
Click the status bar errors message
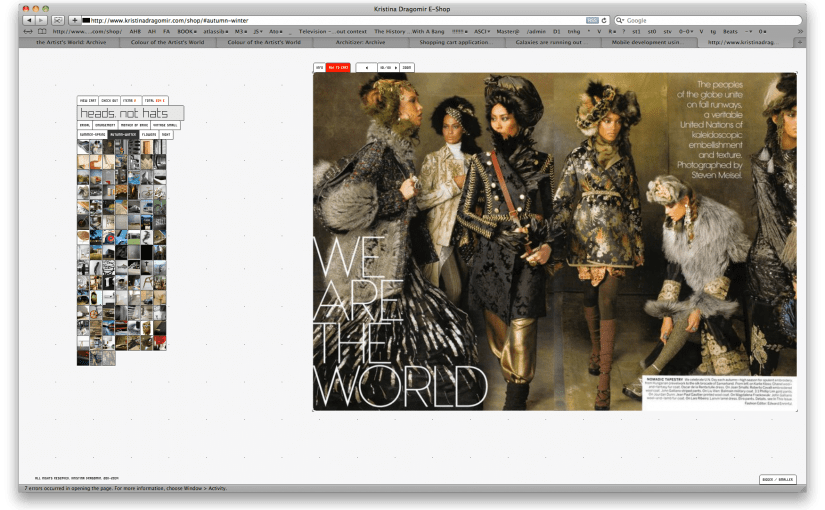tap(125, 488)
